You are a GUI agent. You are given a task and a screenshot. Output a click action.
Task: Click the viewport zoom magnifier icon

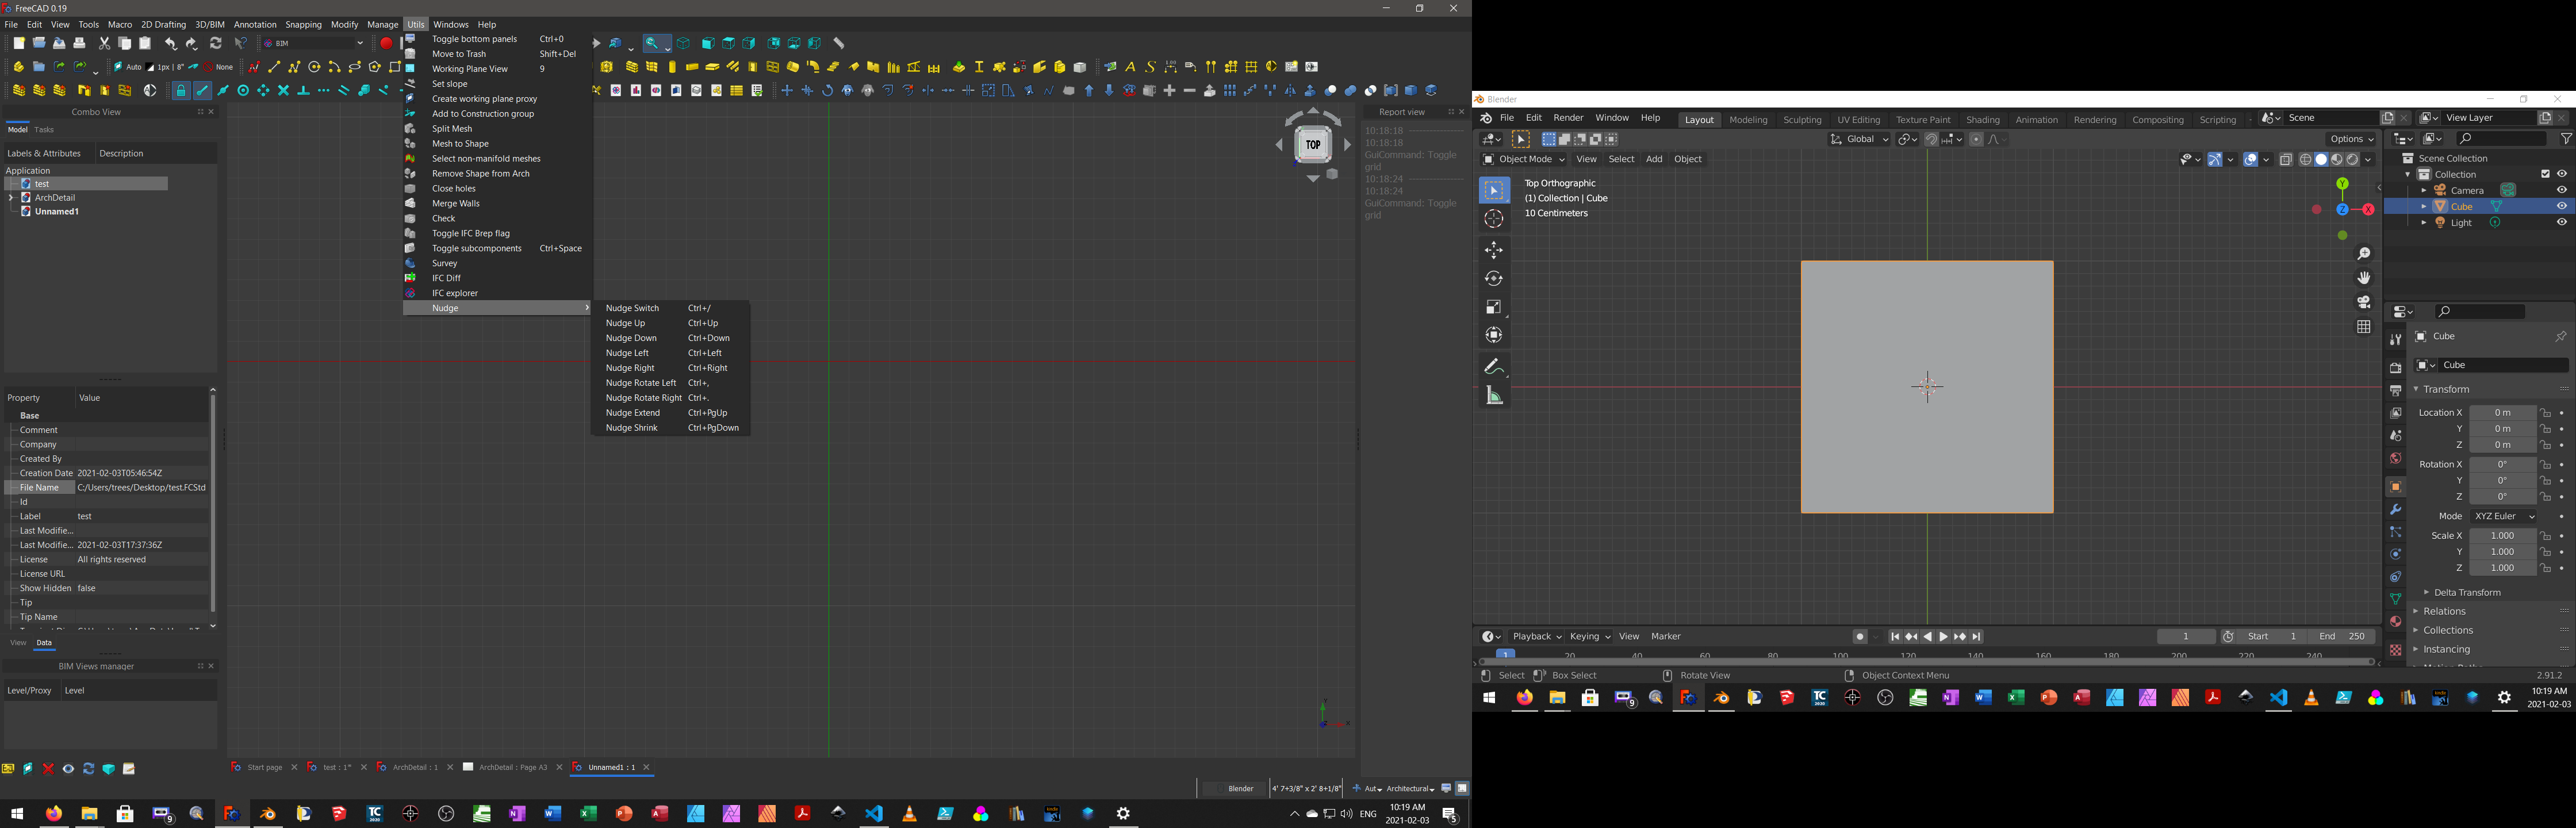pos(2363,254)
